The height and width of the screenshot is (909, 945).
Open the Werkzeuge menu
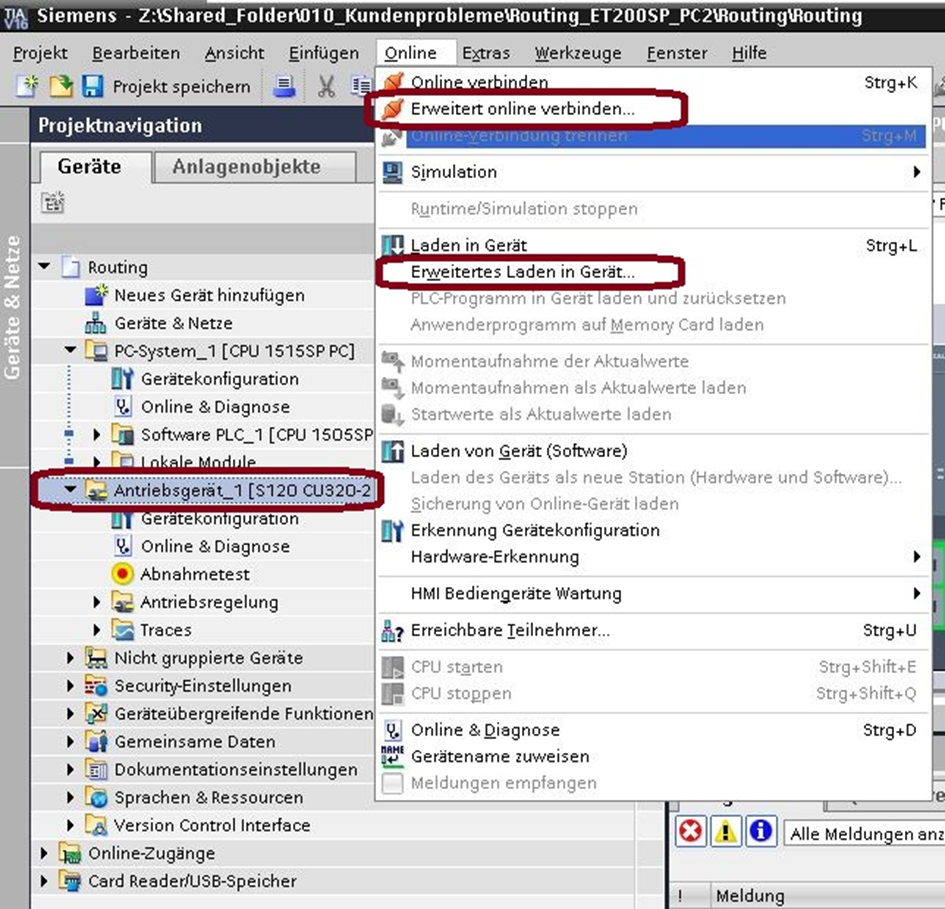click(x=578, y=53)
